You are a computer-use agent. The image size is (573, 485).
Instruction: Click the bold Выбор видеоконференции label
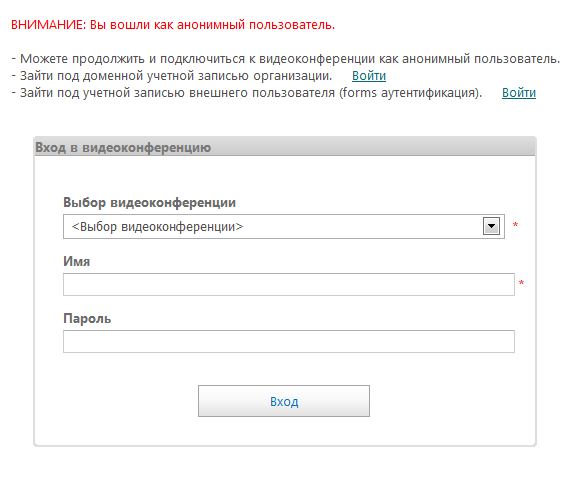pyautogui.click(x=149, y=202)
